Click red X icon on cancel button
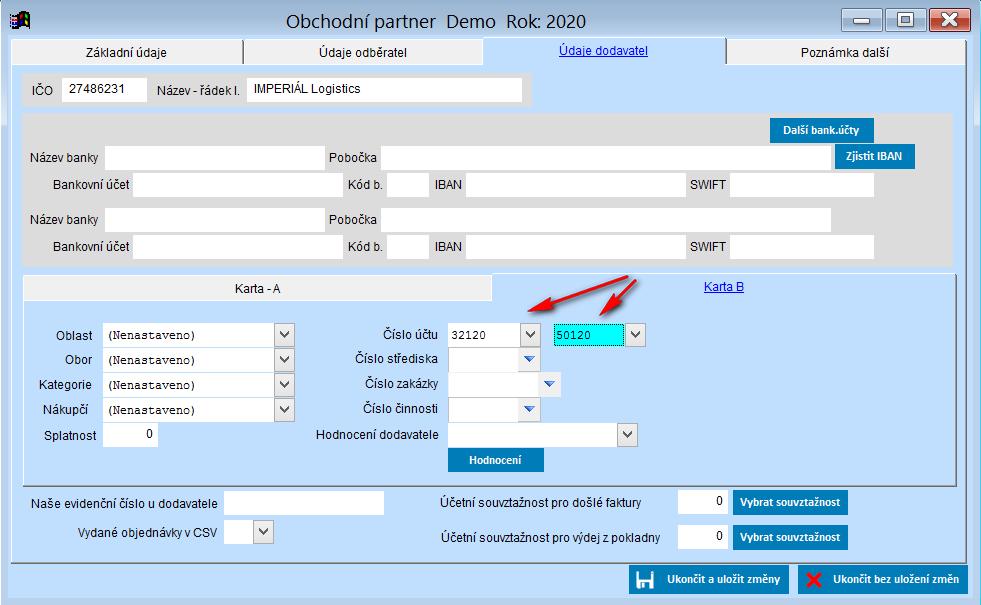 814,579
